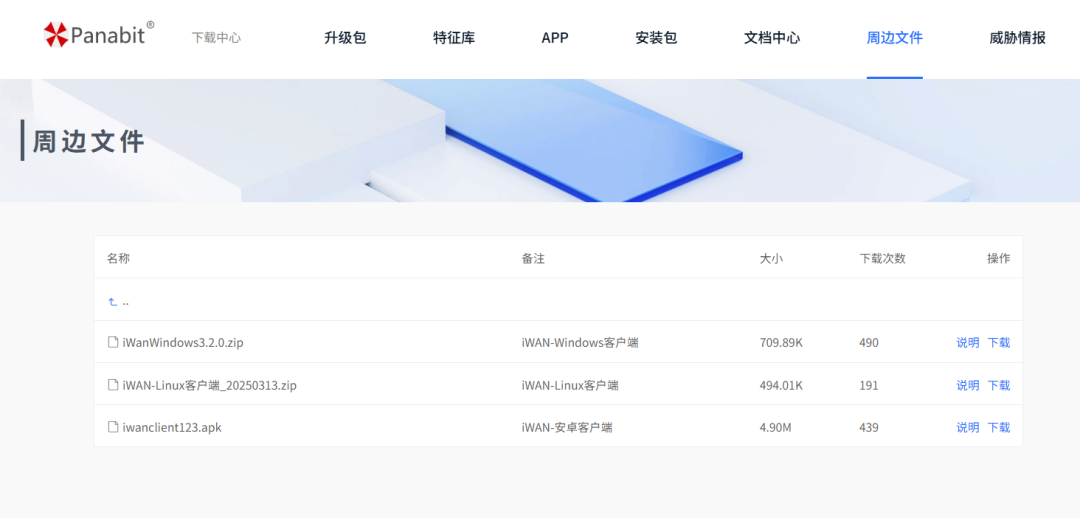
Task: Click the file name iwanclient123.apk
Action: [172, 427]
